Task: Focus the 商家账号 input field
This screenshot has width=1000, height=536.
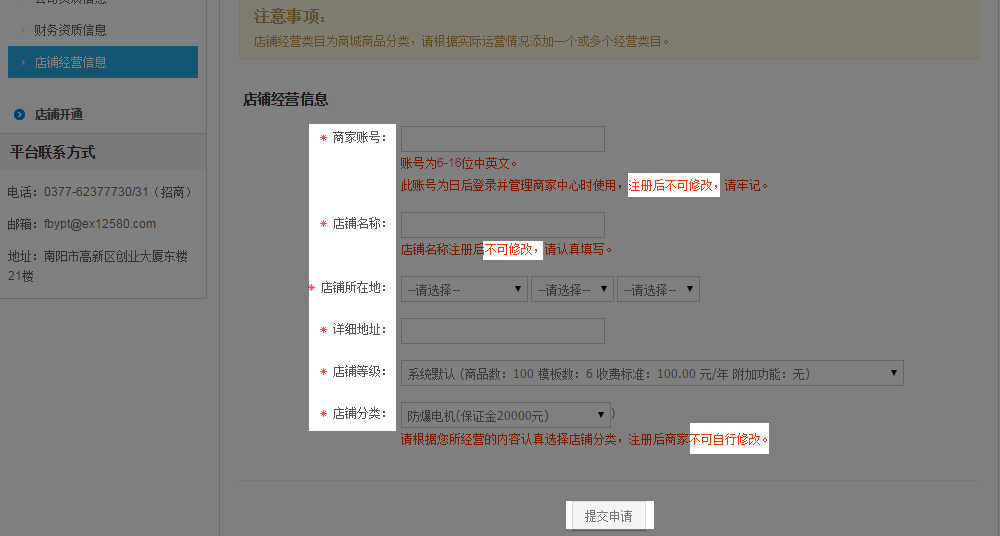Action: (x=502, y=139)
